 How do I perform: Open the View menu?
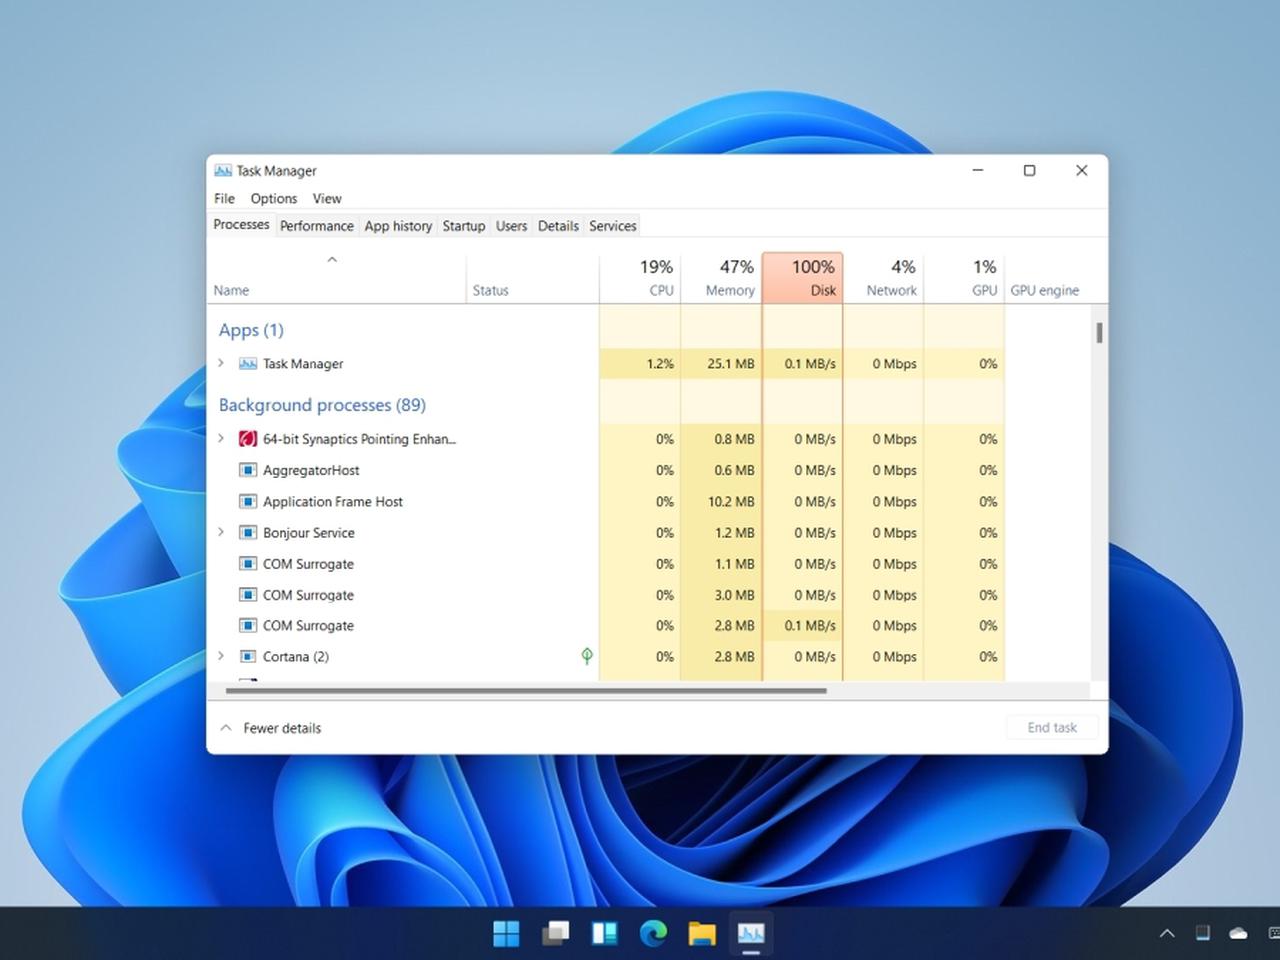pyautogui.click(x=327, y=198)
